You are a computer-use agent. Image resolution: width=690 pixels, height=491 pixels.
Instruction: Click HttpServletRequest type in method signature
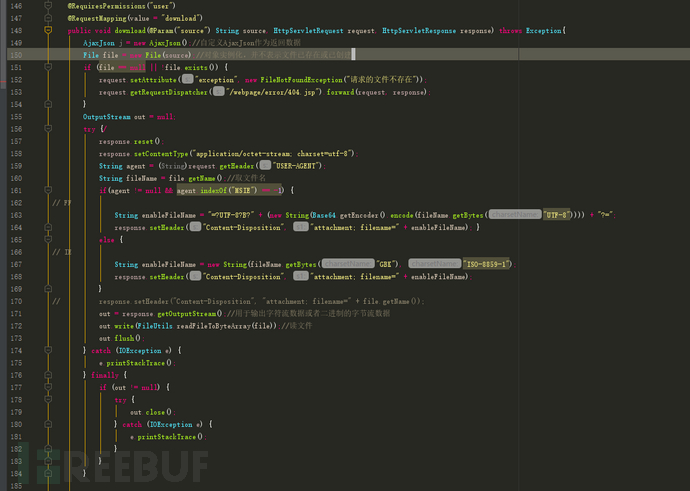308,30
